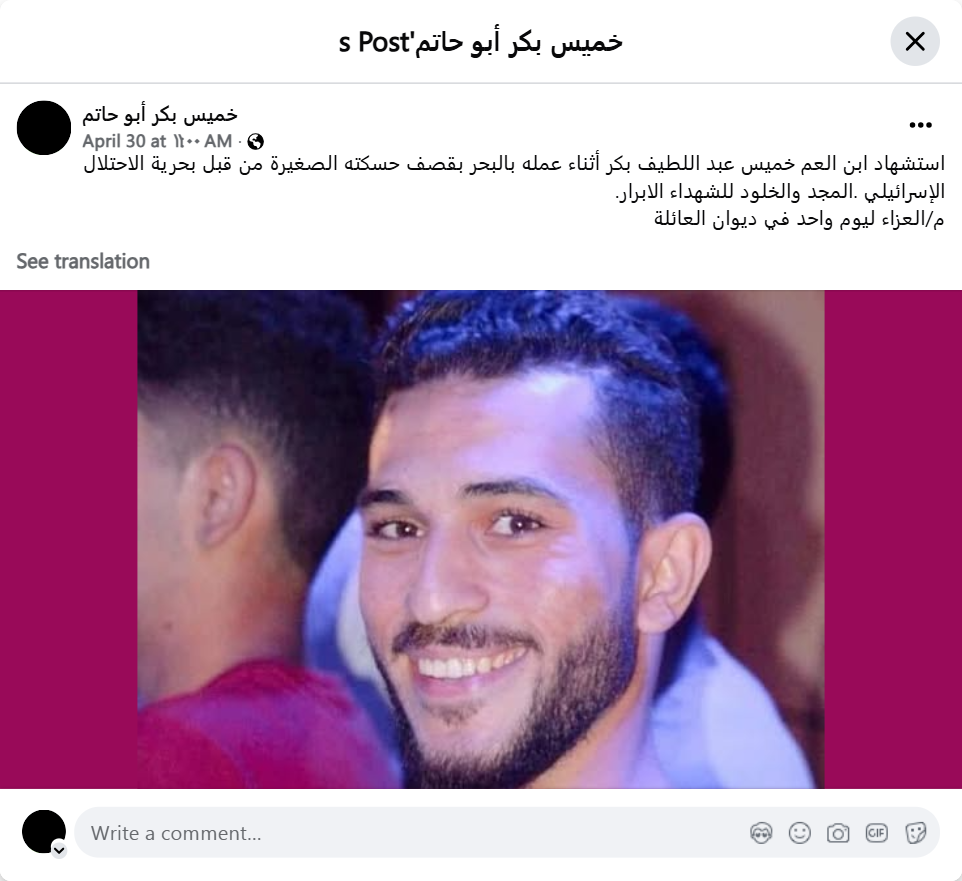The image size is (962, 881).
Task: Click your avatar beside the comment box
Action: [x=44, y=831]
